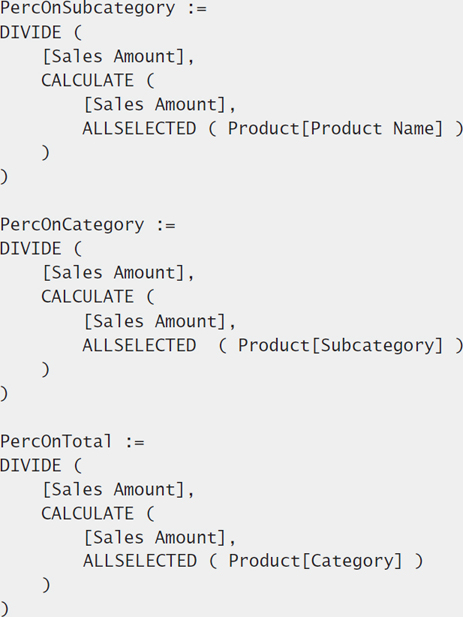This screenshot has width=463, height=617.
Task: Click first [Sales Amount] in PercOnCategory
Action: tap(113, 273)
